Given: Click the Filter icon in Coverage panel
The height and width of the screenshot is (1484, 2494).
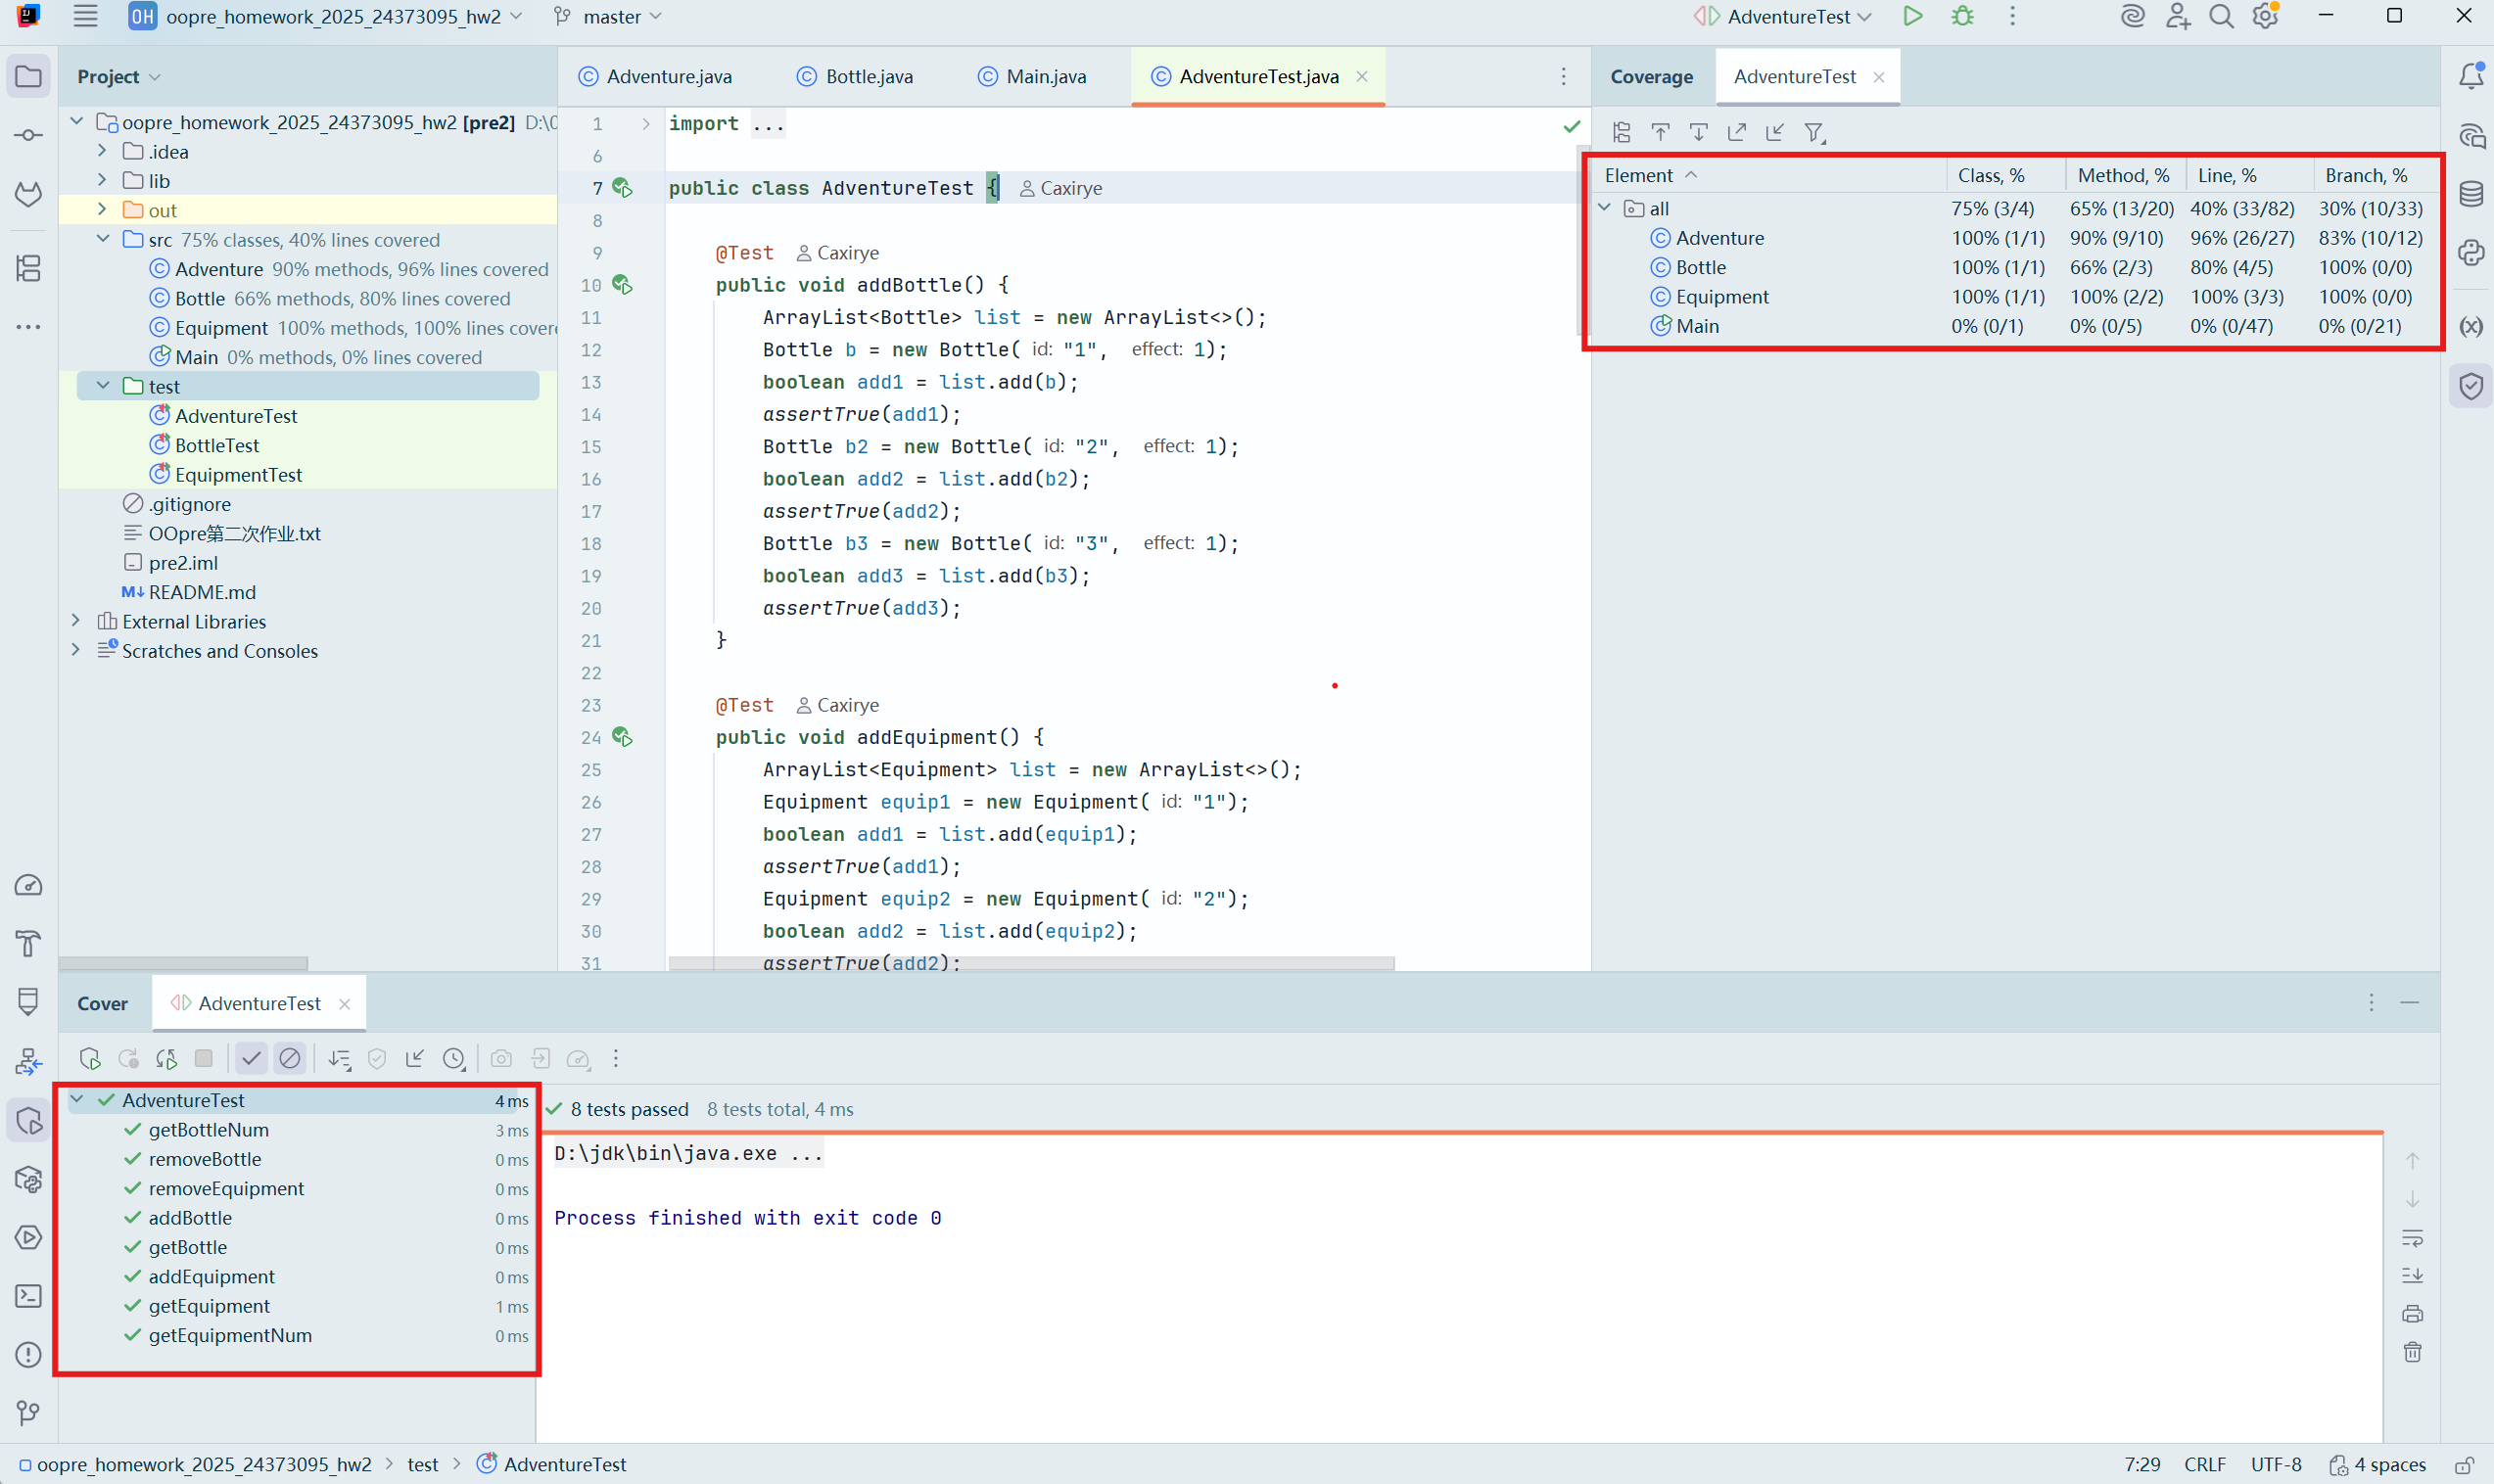Looking at the screenshot, I should pos(1814,132).
